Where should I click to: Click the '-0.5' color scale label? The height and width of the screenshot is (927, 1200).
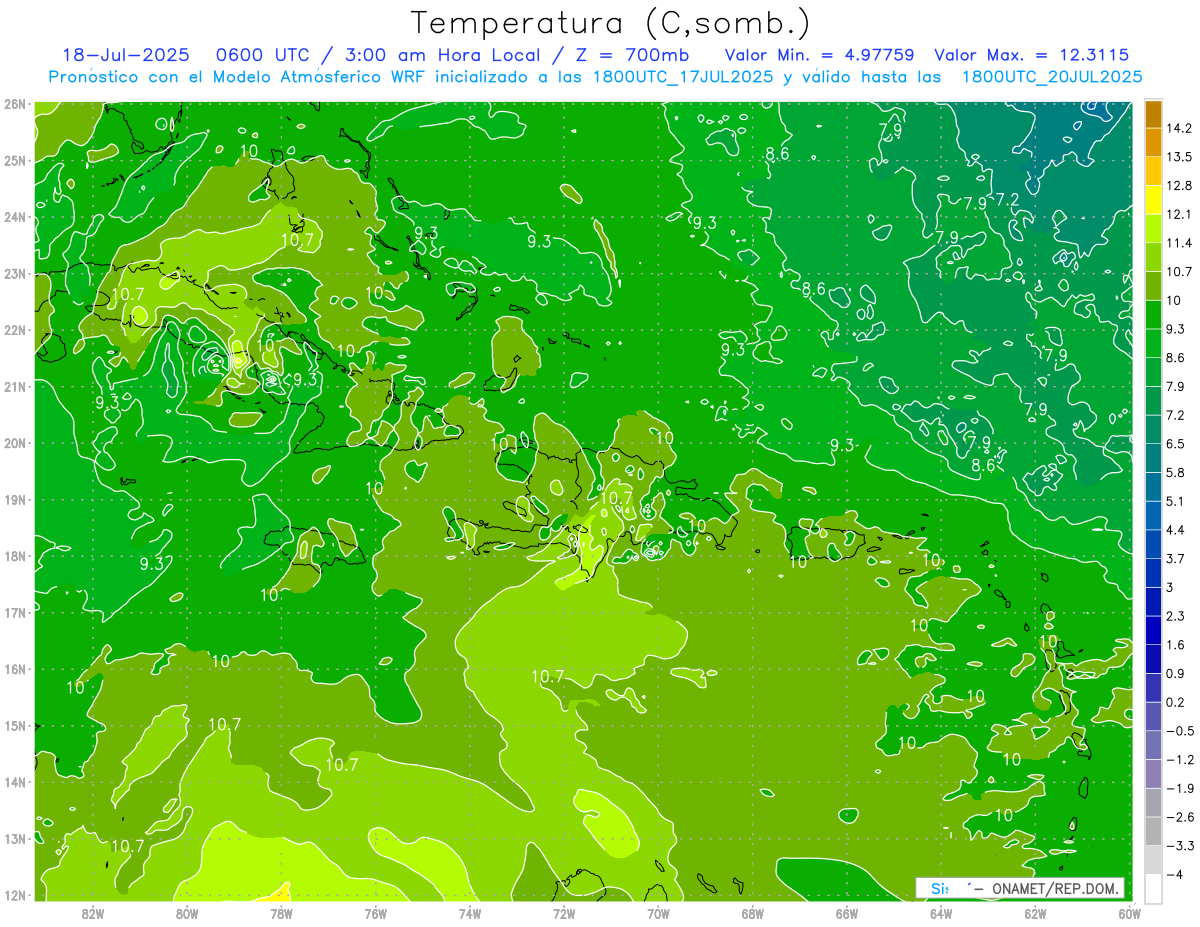coord(1180,731)
